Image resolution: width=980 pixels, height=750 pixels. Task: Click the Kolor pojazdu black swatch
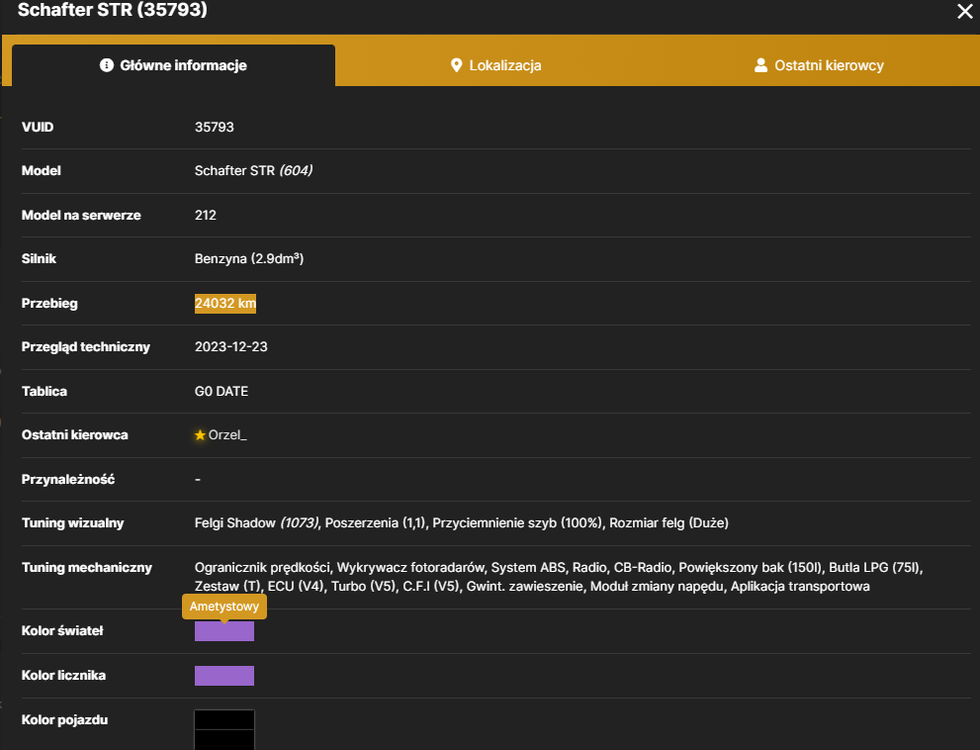pyautogui.click(x=224, y=729)
